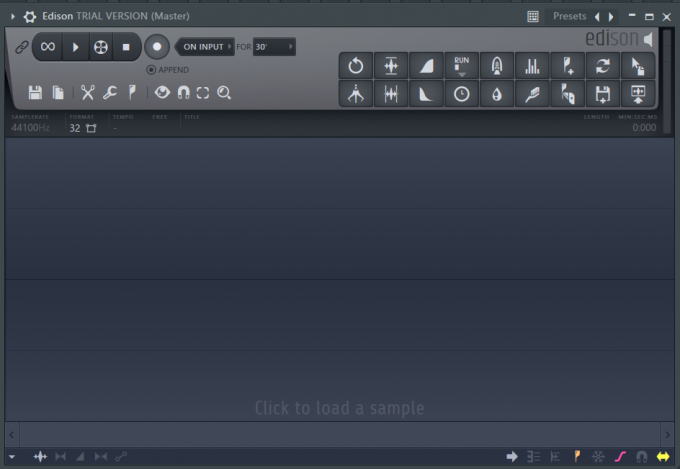Open the pages Format menu icon
The height and width of the screenshot is (469, 680).
(x=58, y=92)
